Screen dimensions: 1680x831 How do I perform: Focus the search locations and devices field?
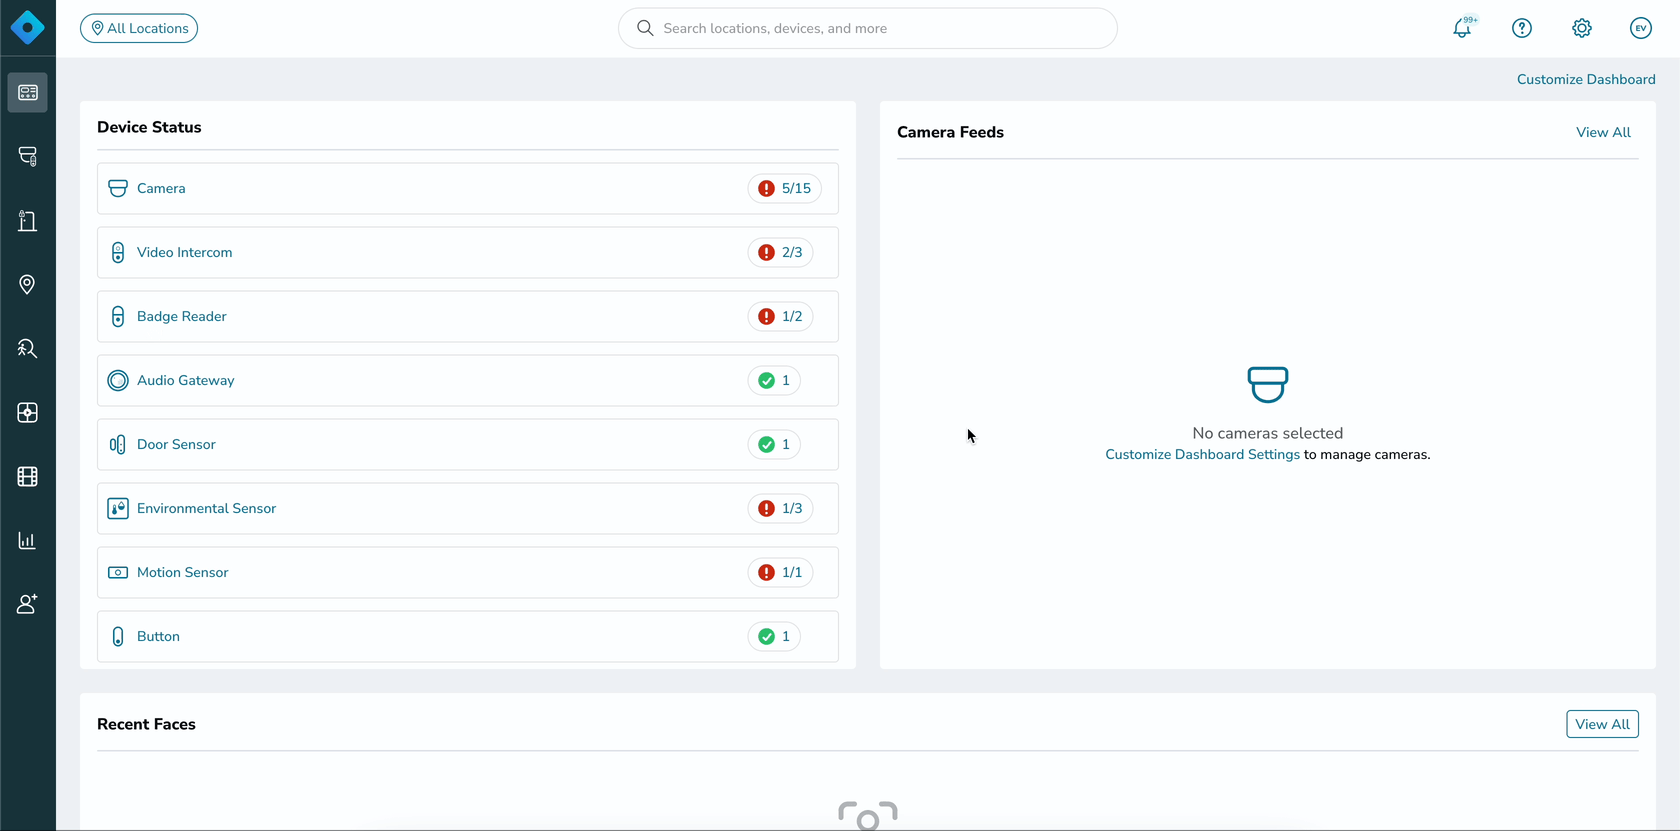pos(868,28)
